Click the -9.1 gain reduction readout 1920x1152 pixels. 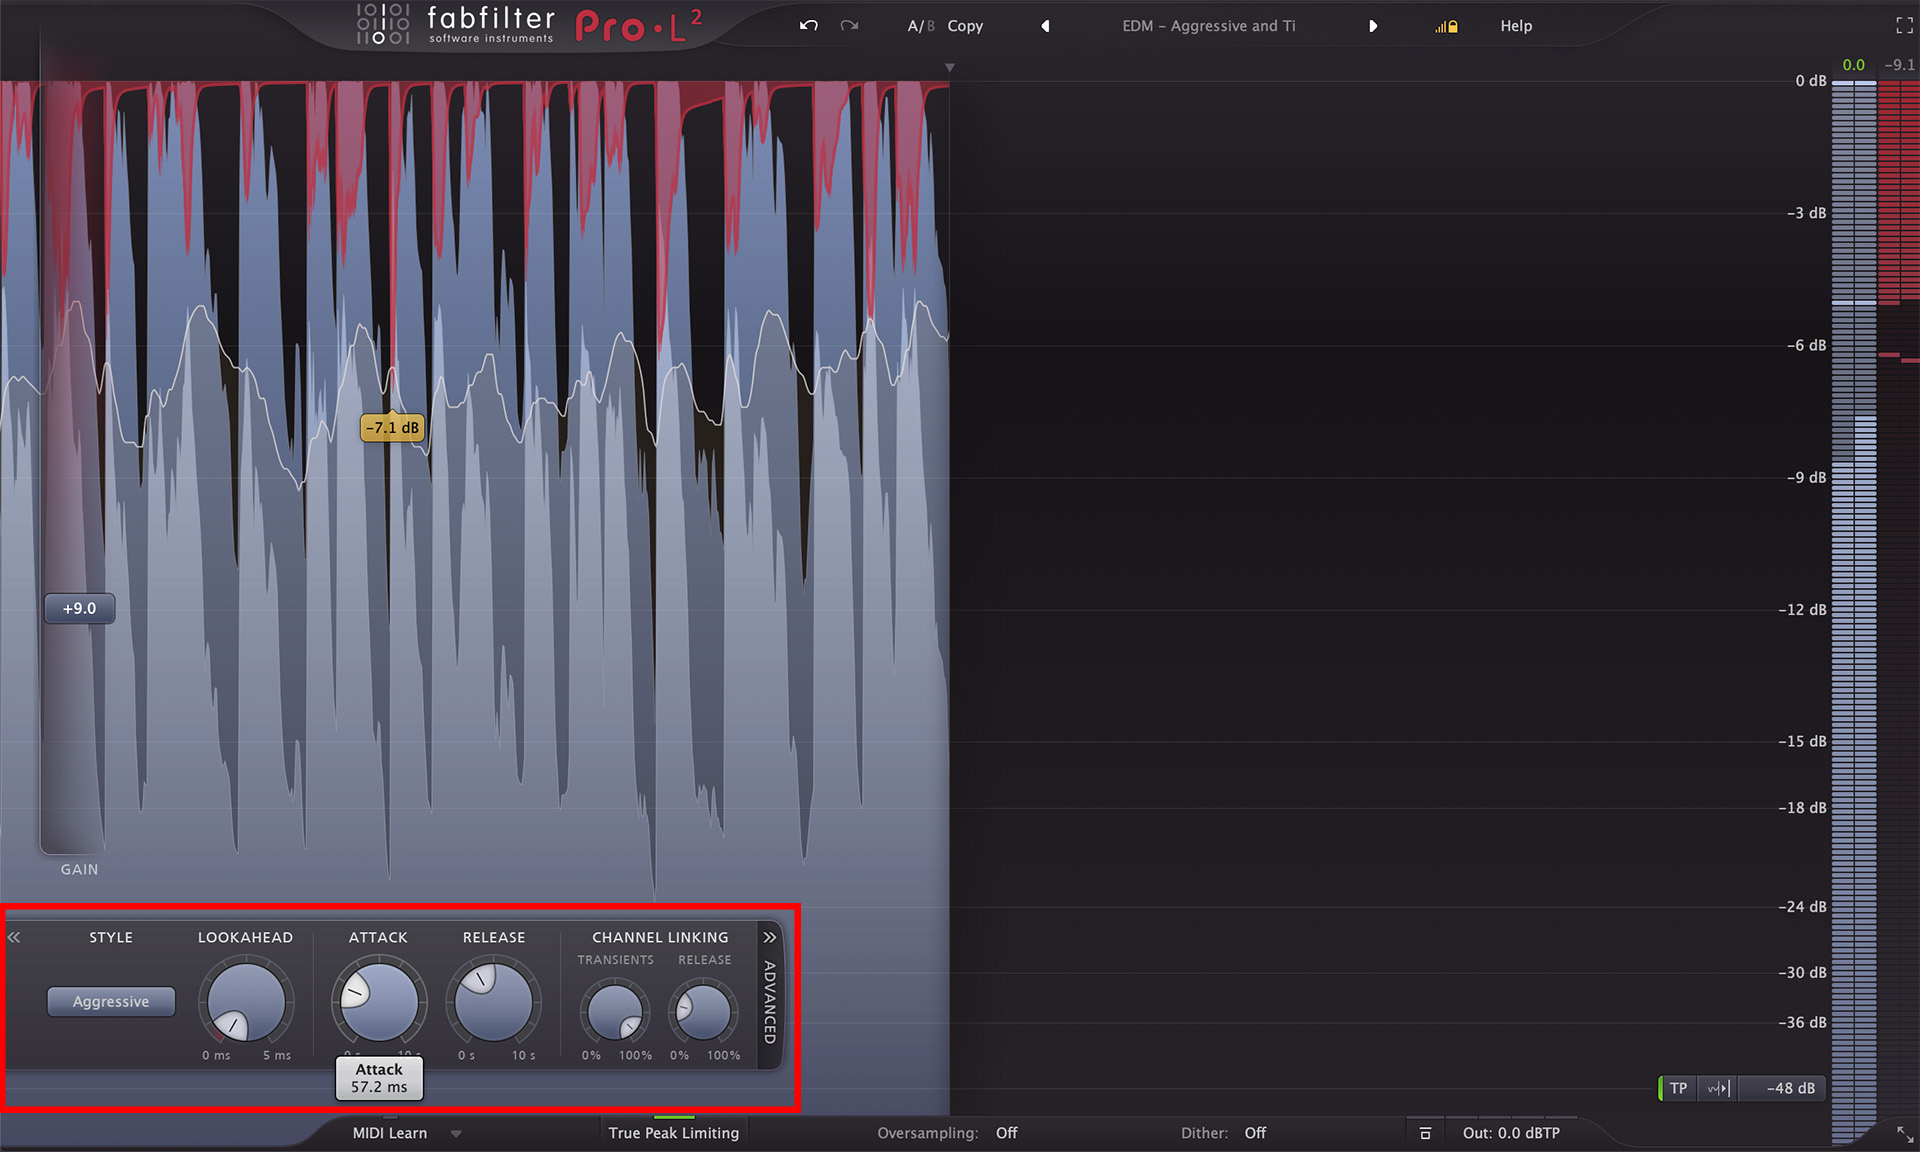click(x=1899, y=65)
